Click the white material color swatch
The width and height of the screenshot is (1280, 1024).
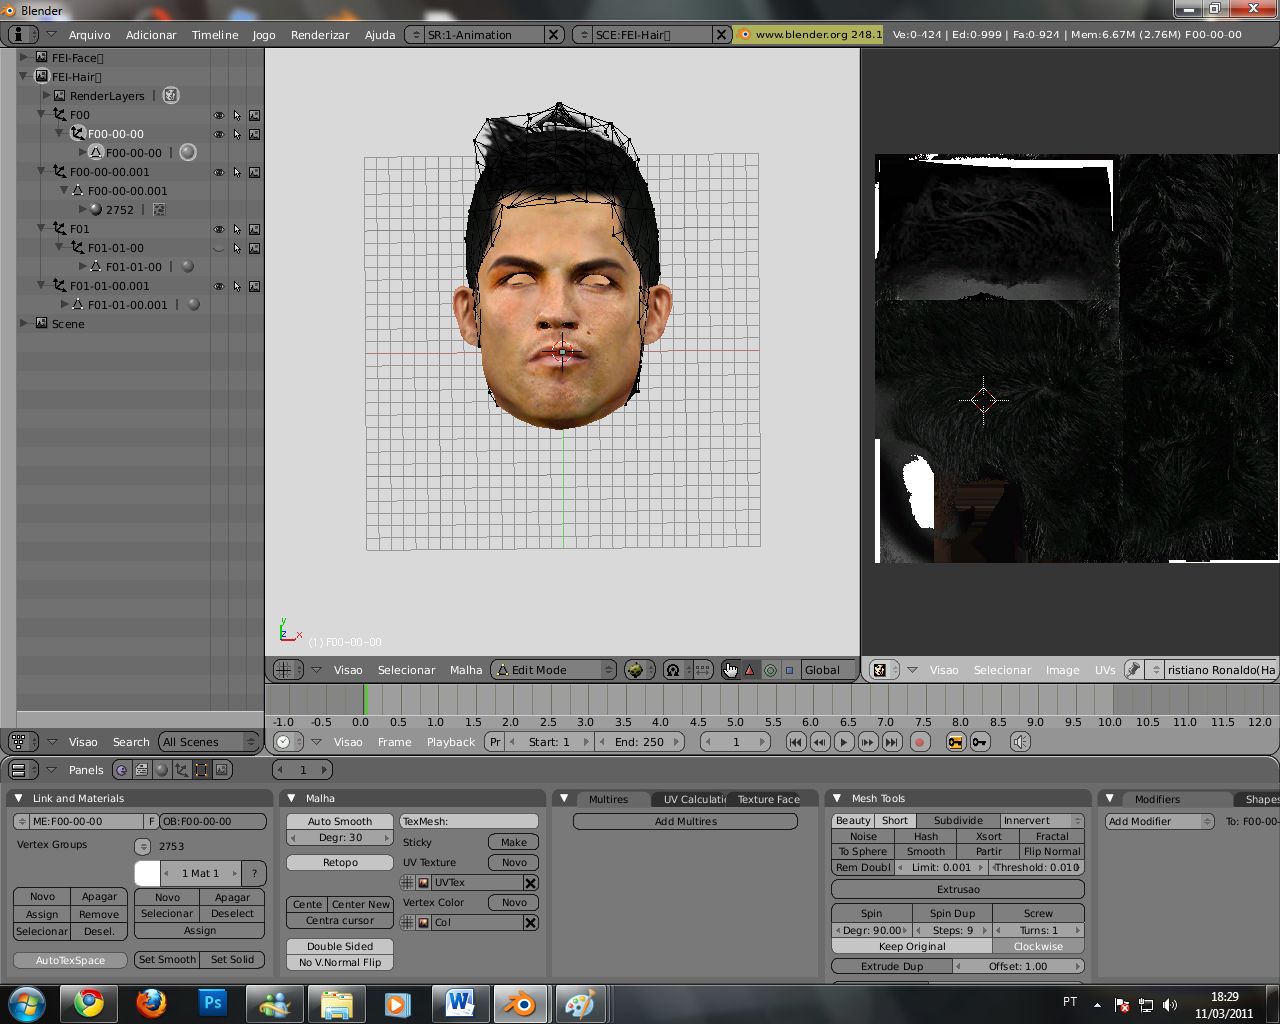[x=147, y=873]
